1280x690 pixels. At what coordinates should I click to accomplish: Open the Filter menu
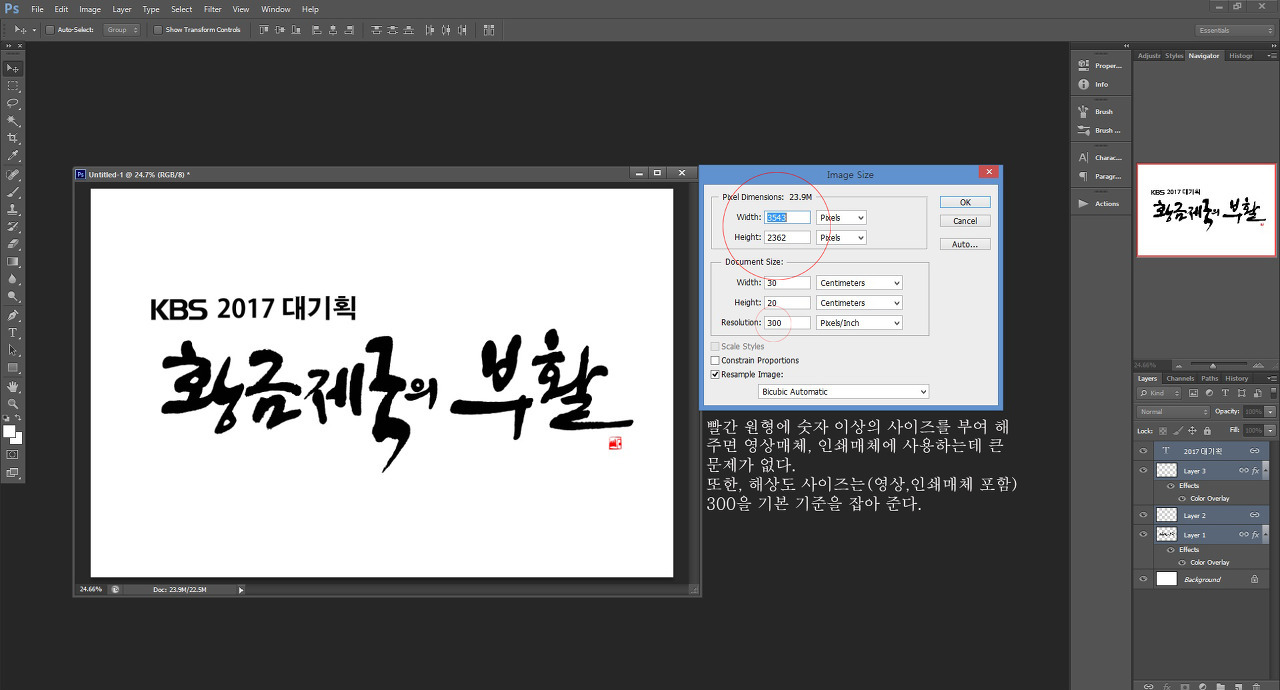pyautogui.click(x=213, y=9)
